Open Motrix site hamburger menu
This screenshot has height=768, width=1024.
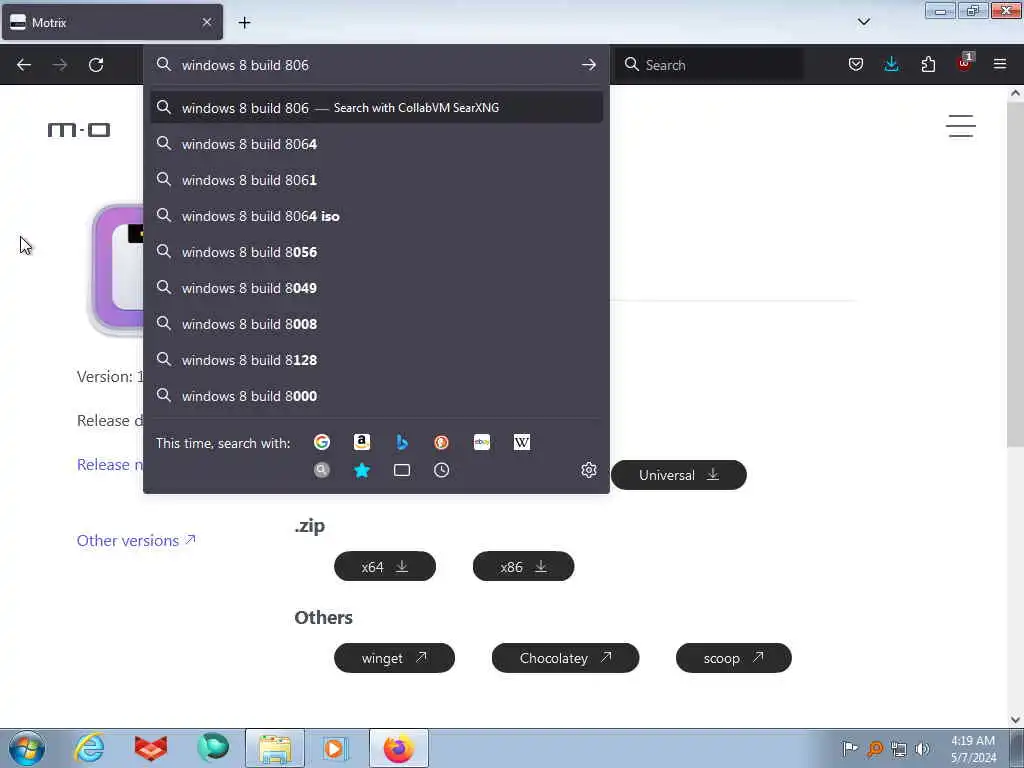(x=961, y=126)
